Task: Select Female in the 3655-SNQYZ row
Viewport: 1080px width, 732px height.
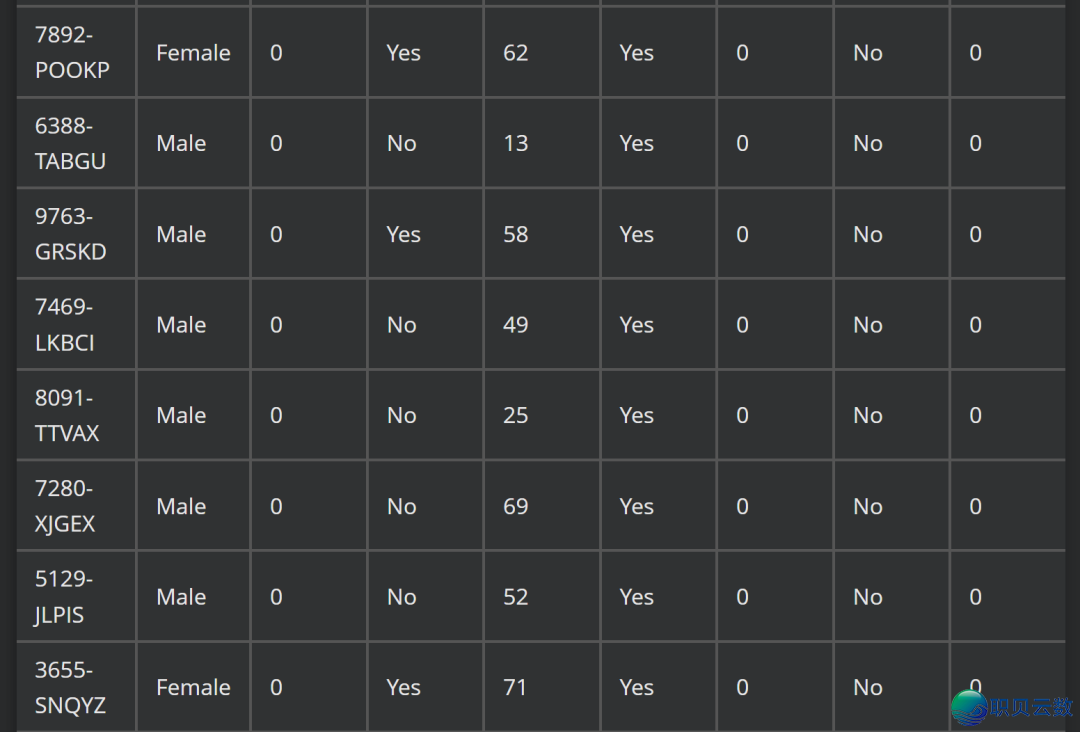Action: [x=193, y=688]
